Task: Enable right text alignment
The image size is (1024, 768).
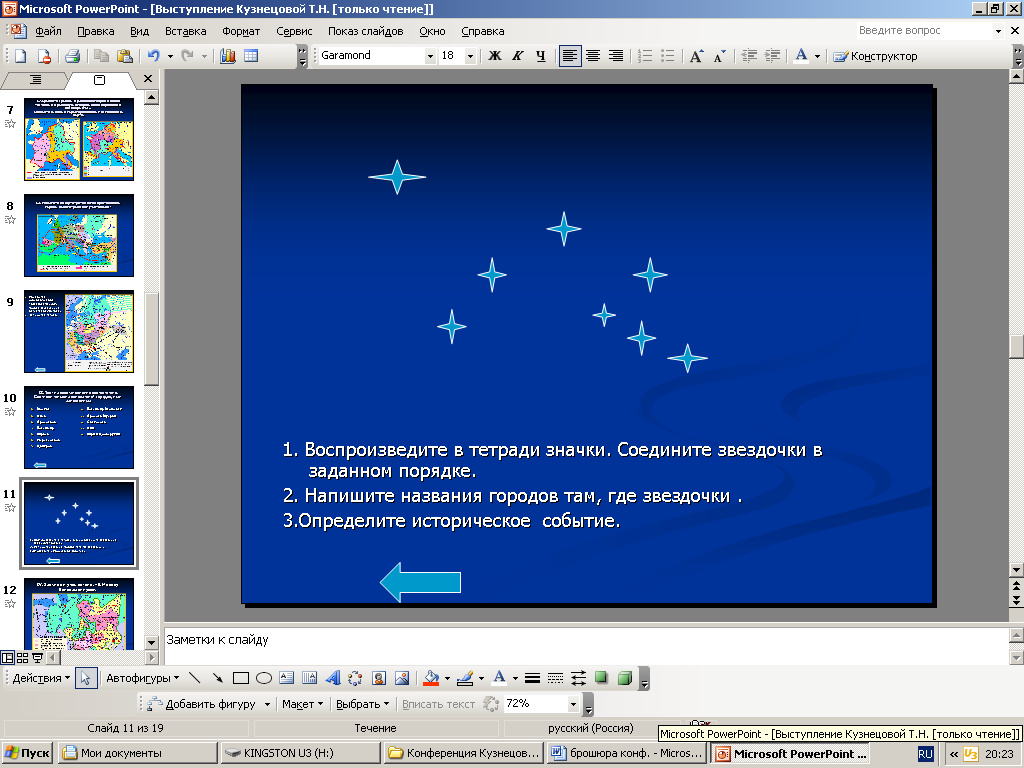Action: [x=615, y=56]
